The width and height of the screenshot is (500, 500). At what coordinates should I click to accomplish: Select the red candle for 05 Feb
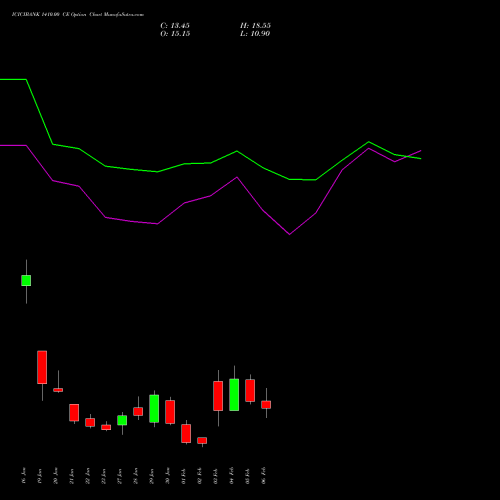250,390
